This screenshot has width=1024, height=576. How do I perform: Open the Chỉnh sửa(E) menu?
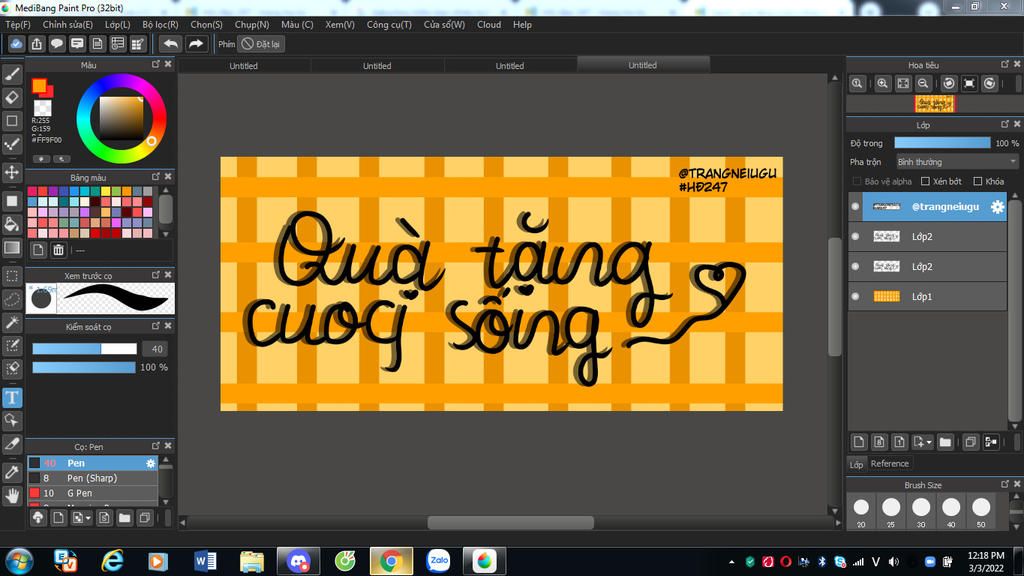coord(67,25)
